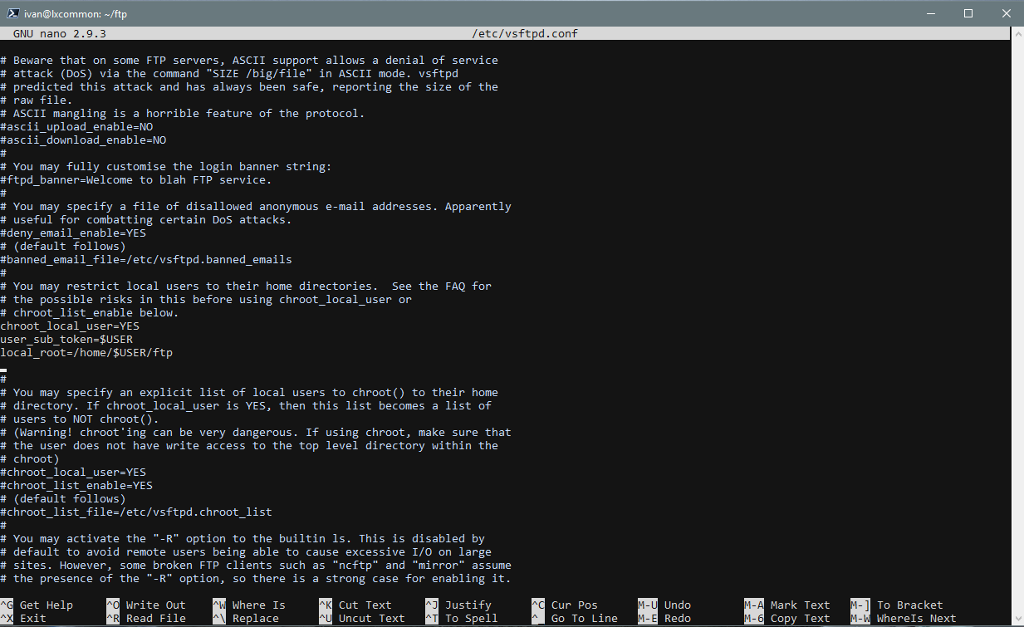Screen dimensions: 1024x627
Task: Click the user_sub_token=$USER line
Action: (67, 339)
